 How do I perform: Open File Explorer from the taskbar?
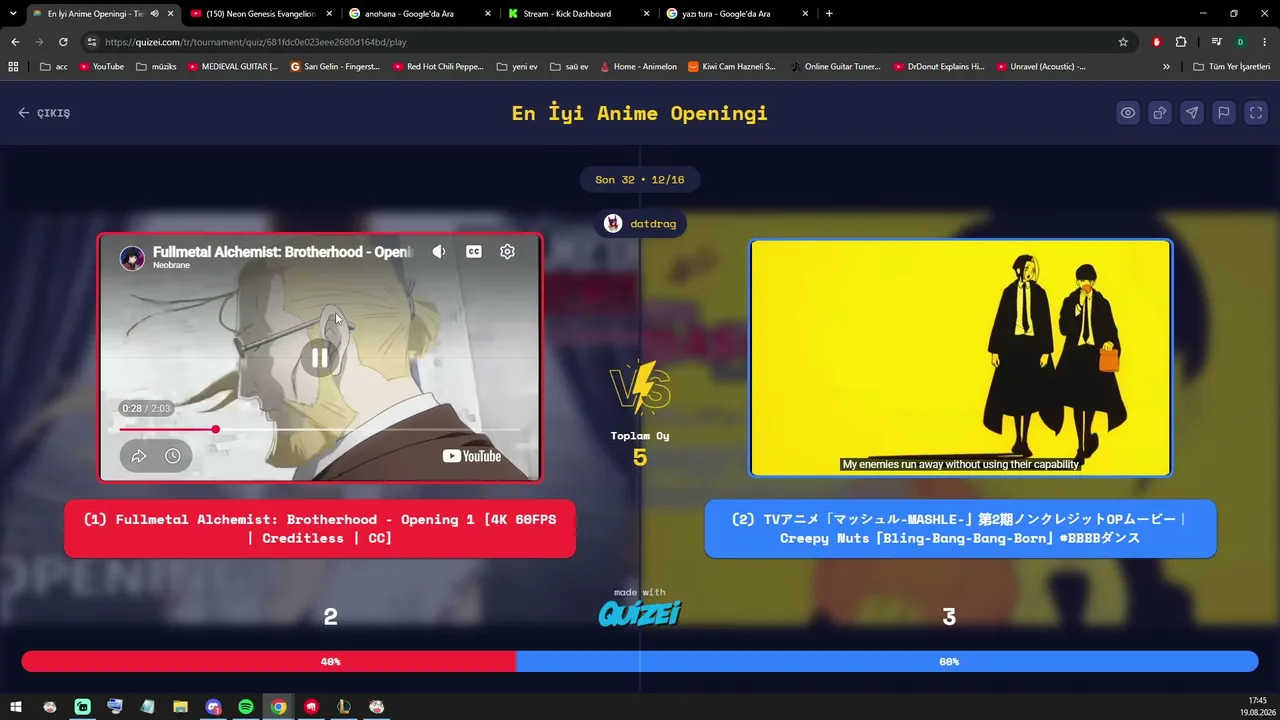tap(180, 707)
